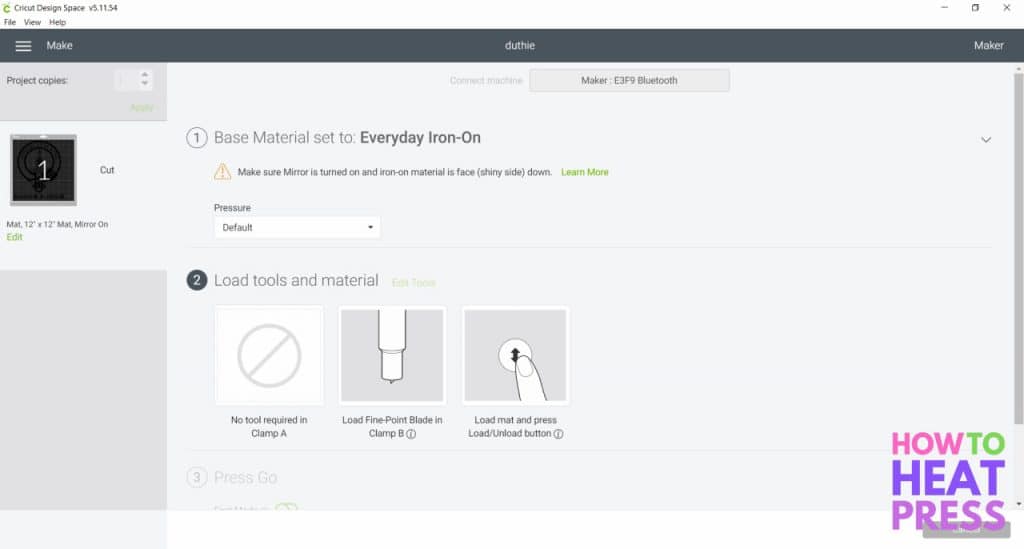Screen dimensions: 1024x549
Task: Click the info icon after Load/Unload button
Action: point(558,434)
